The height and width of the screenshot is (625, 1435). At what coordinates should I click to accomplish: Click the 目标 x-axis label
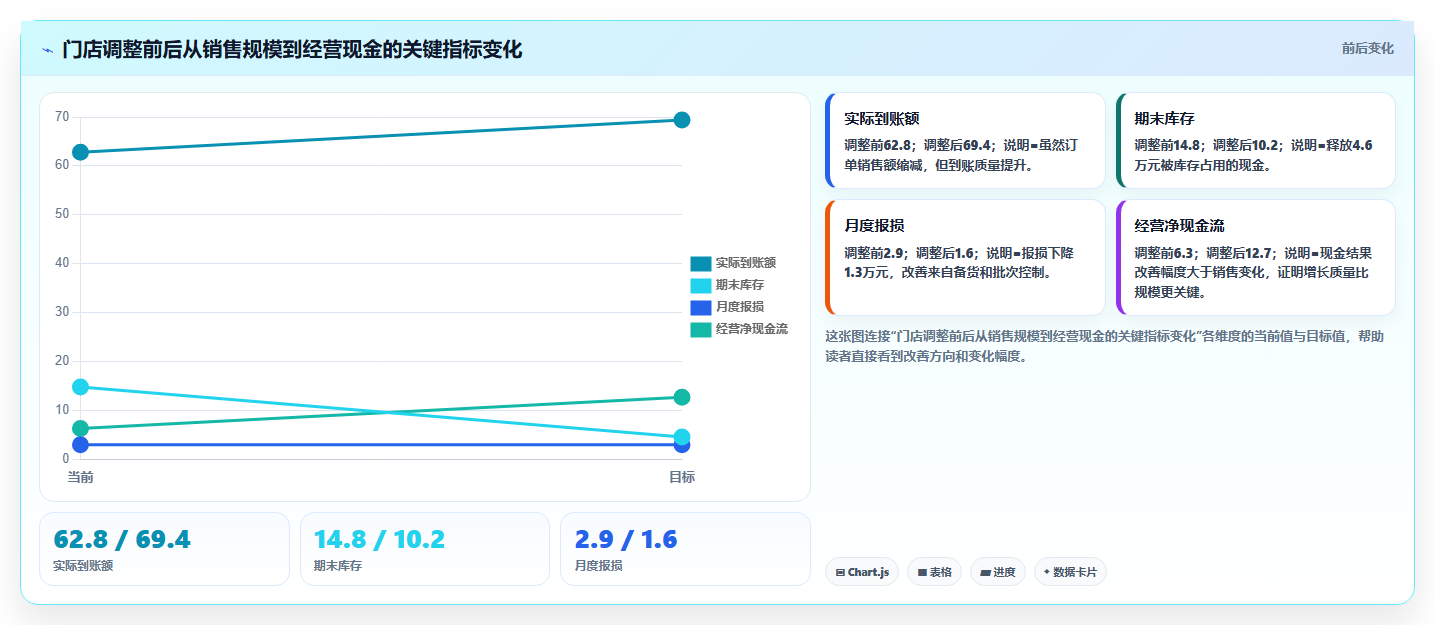click(x=682, y=477)
